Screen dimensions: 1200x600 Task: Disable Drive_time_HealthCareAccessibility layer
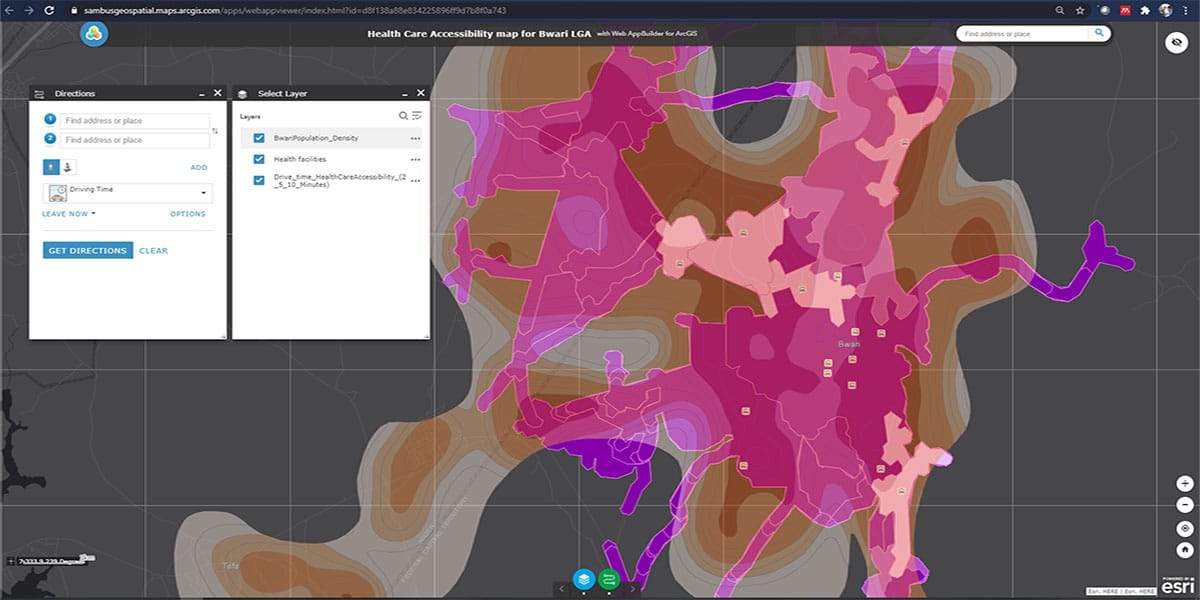259,180
